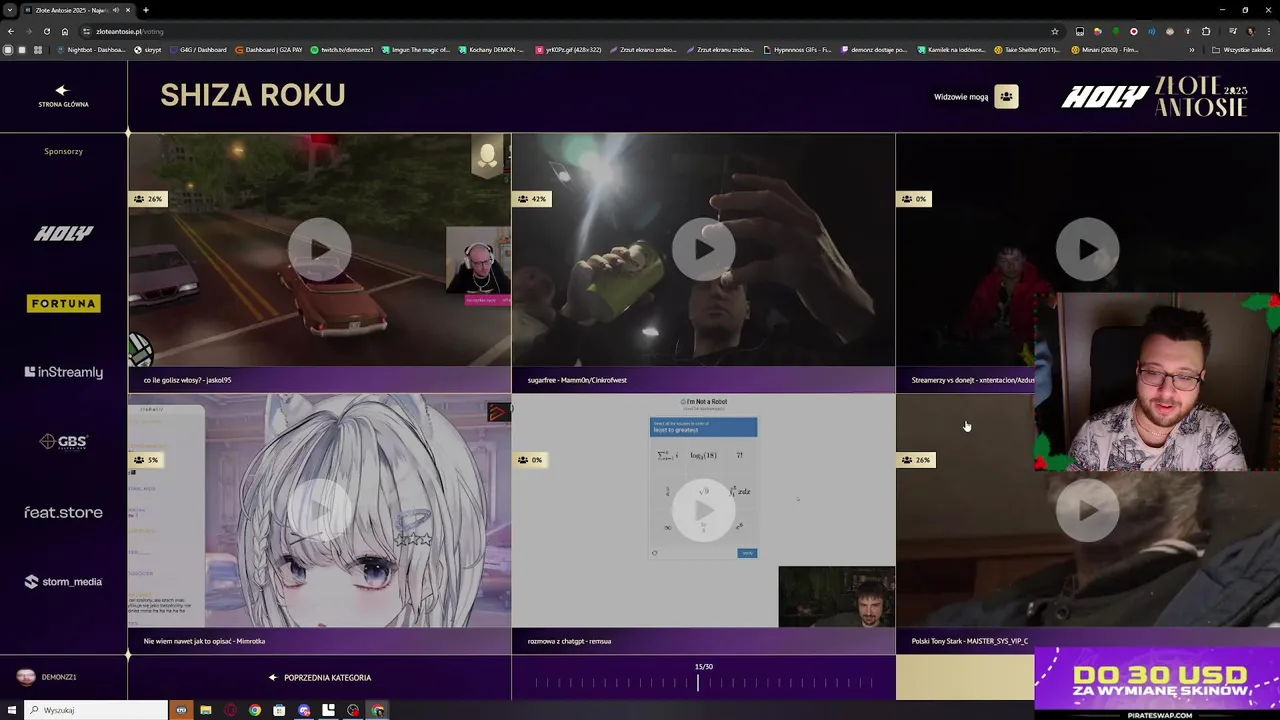
Task: Open Google Chrome from the taskbar
Action: click(x=255, y=710)
